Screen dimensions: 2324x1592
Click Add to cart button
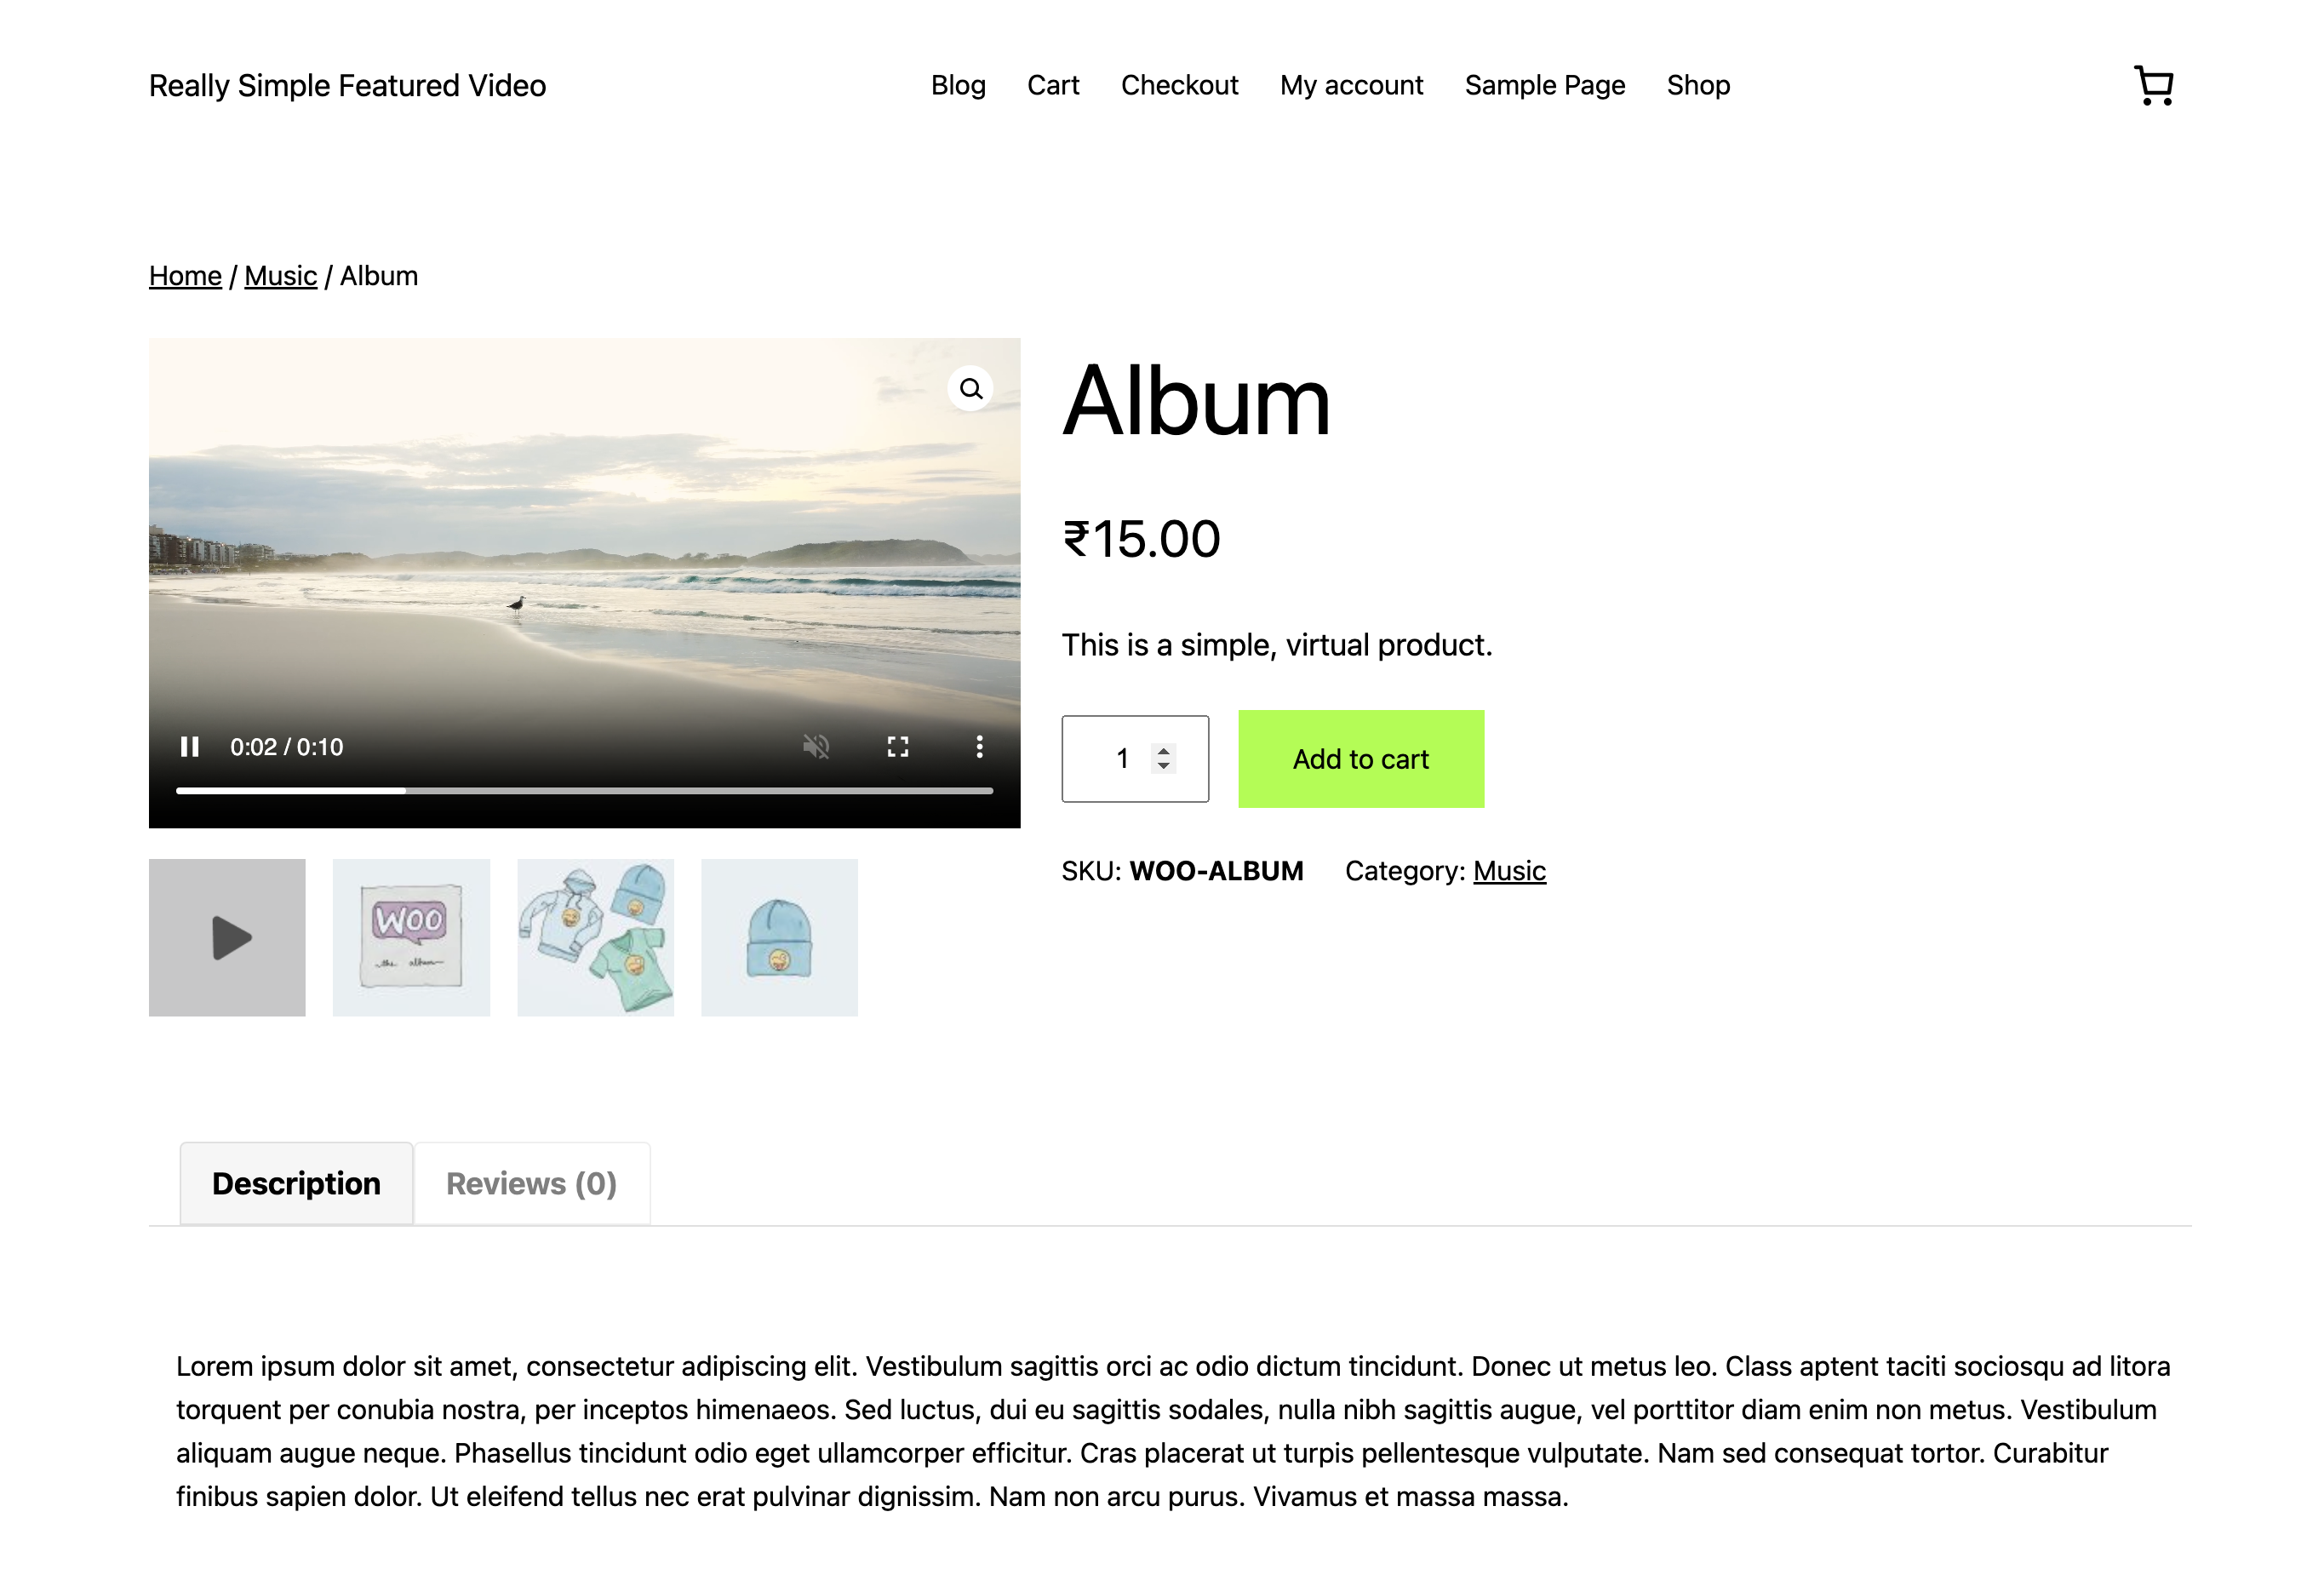1359,758
